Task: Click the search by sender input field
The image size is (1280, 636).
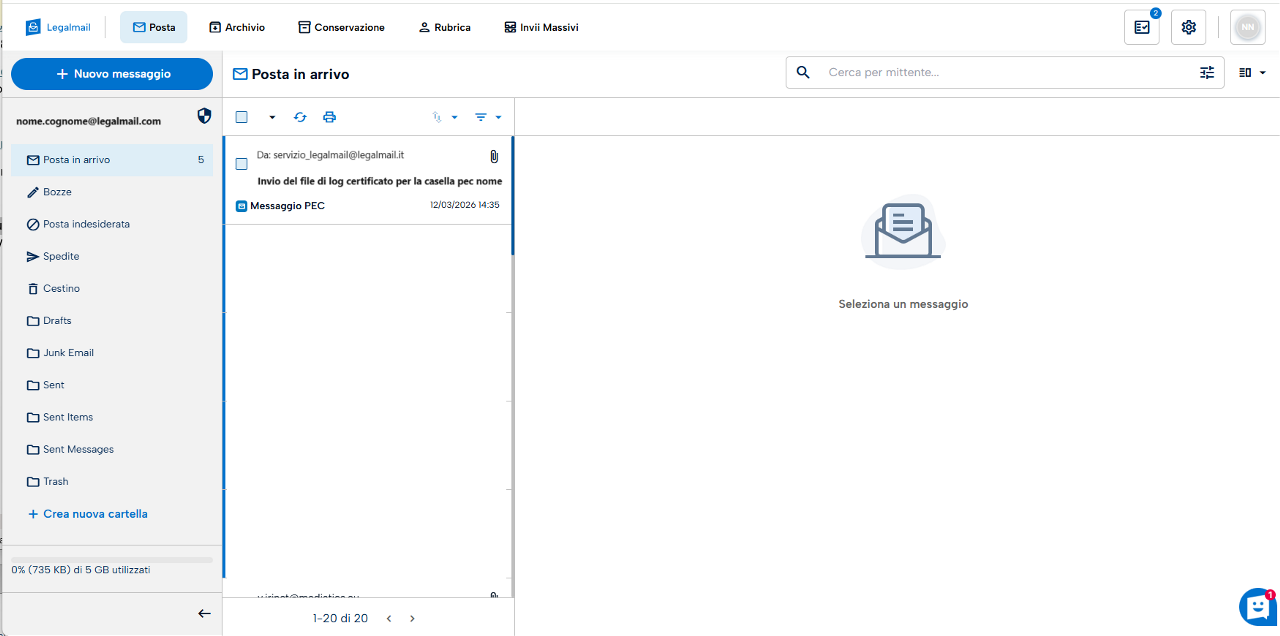Action: [x=1005, y=72]
